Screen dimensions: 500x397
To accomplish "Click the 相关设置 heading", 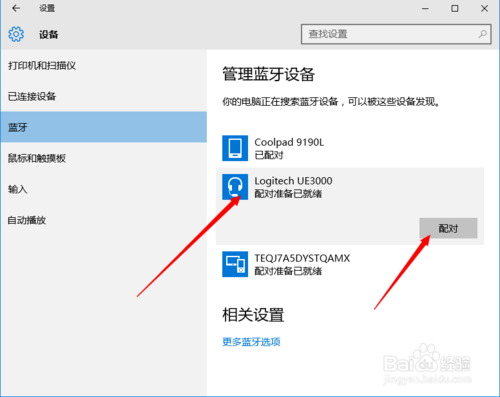I will (x=253, y=315).
